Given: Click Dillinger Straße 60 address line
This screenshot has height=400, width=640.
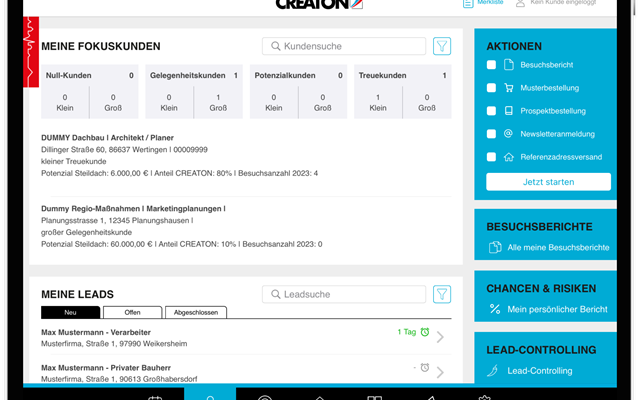Looking at the screenshot, I should tap(124, 149).
